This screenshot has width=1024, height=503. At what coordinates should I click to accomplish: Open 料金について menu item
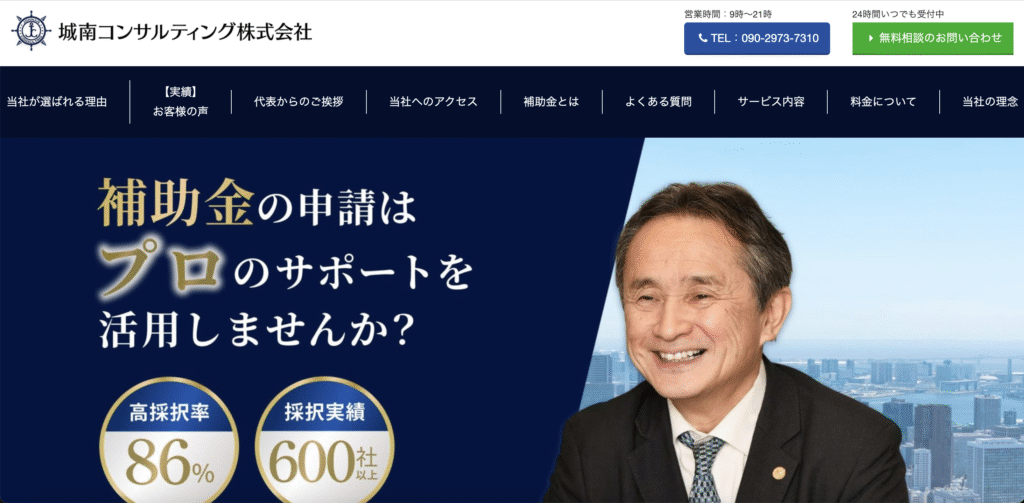point(884,102)
